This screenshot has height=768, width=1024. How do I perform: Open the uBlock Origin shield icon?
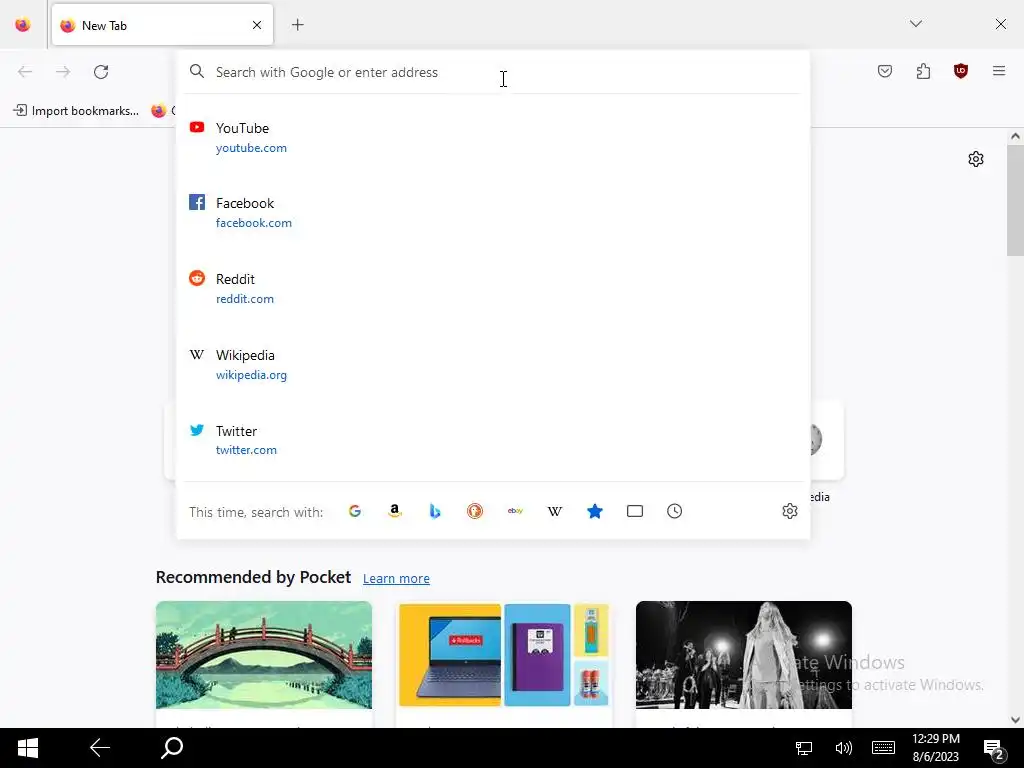(961, 71)
